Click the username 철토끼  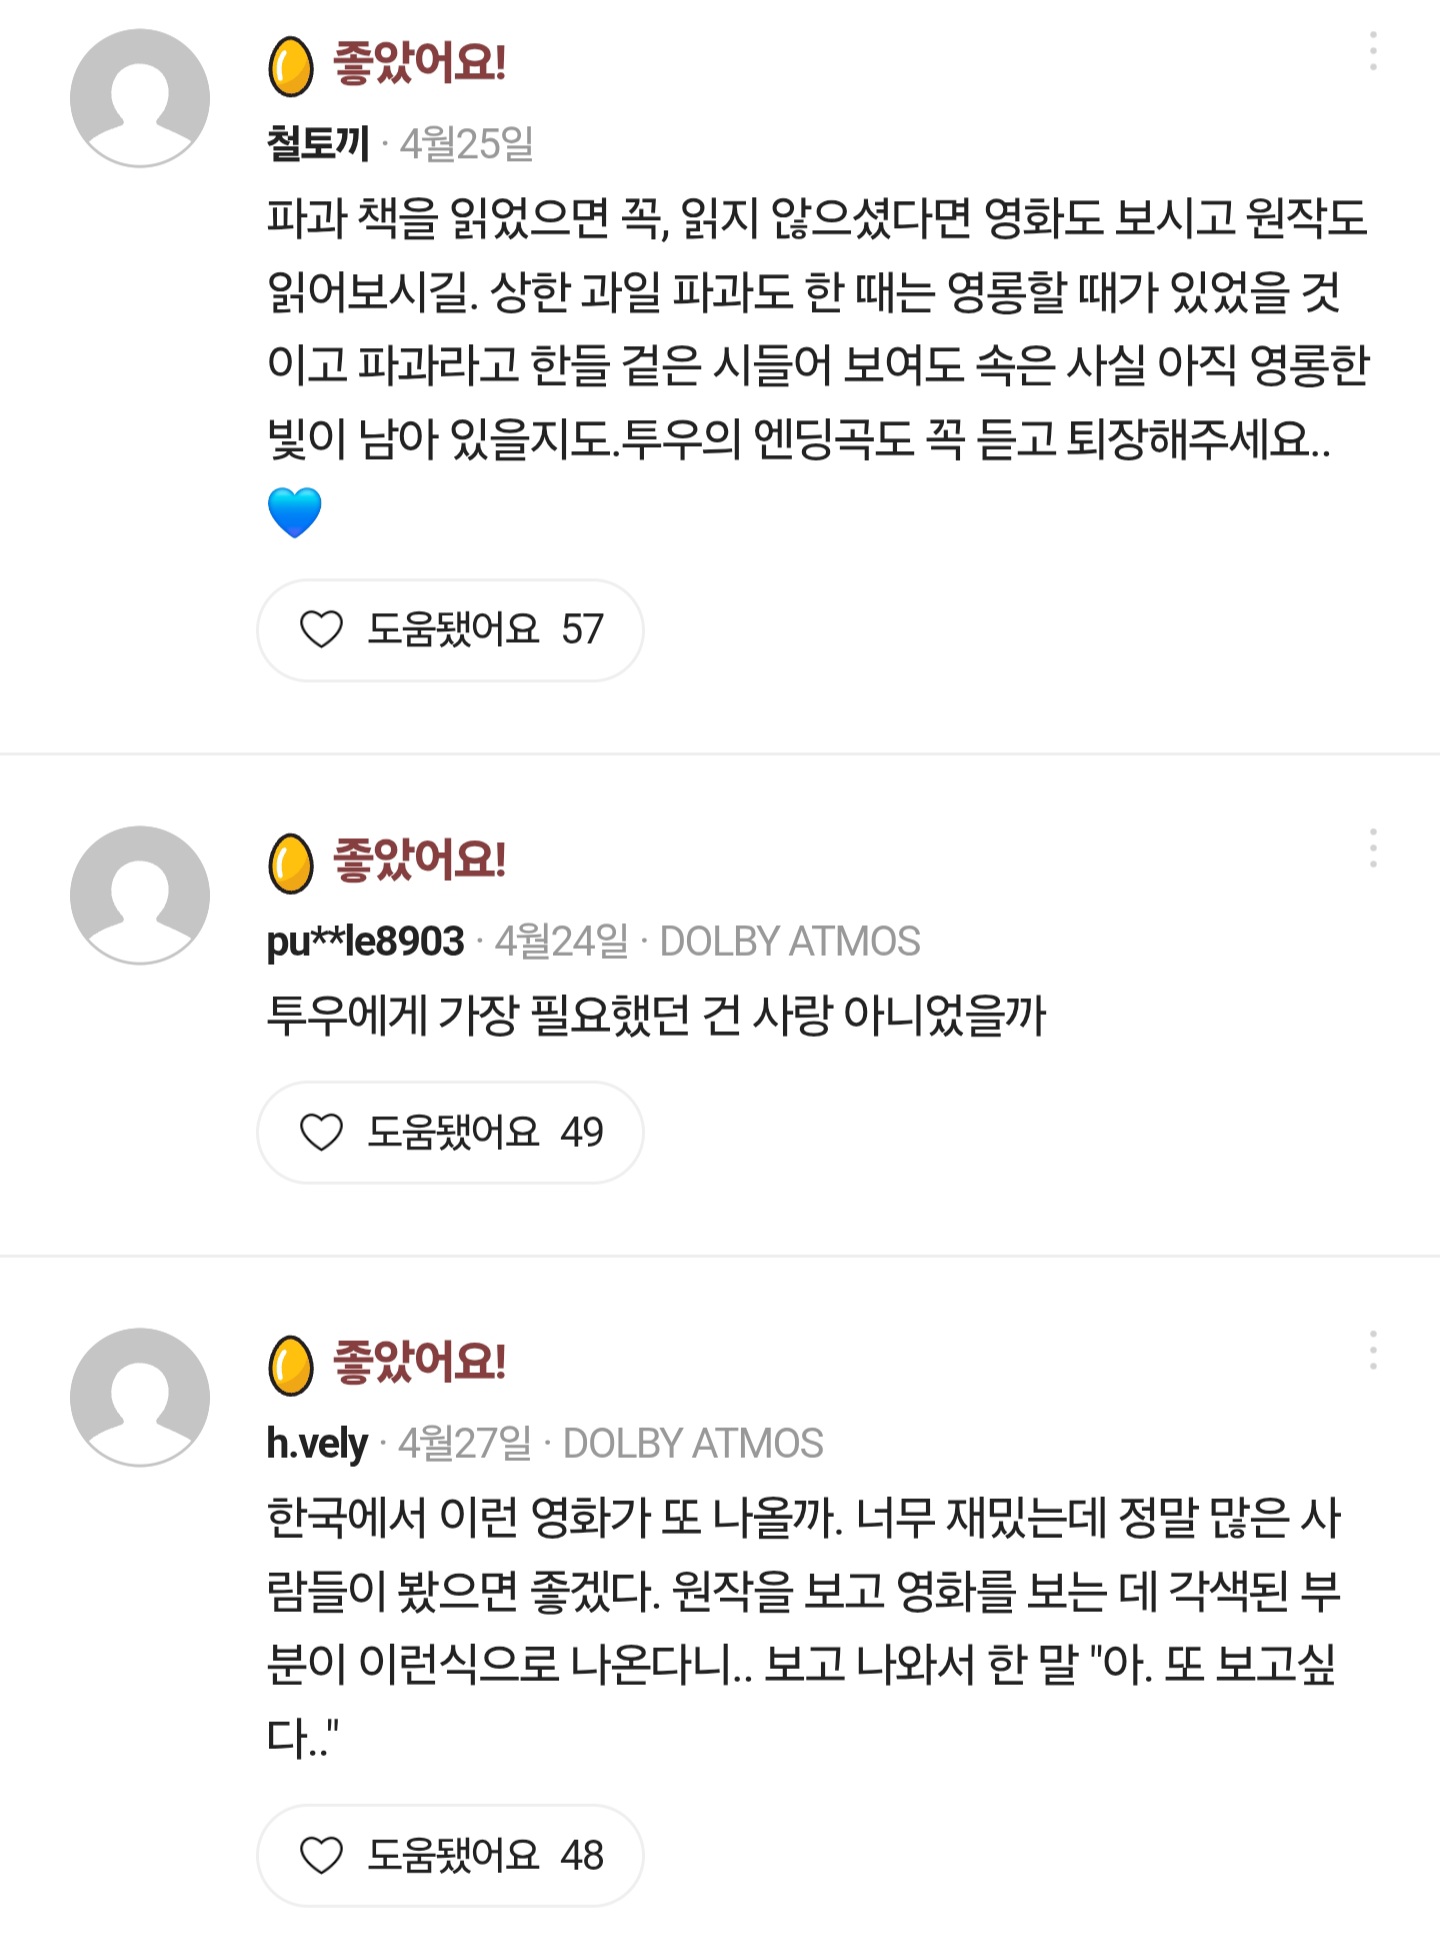(318, 144)
